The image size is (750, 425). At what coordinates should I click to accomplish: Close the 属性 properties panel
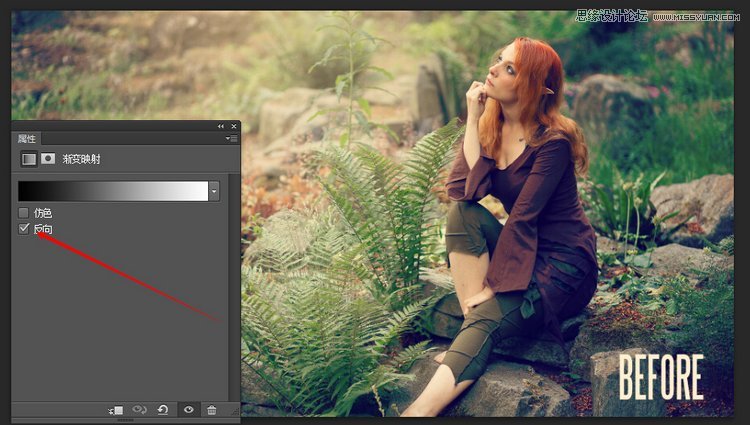(234, 126)
